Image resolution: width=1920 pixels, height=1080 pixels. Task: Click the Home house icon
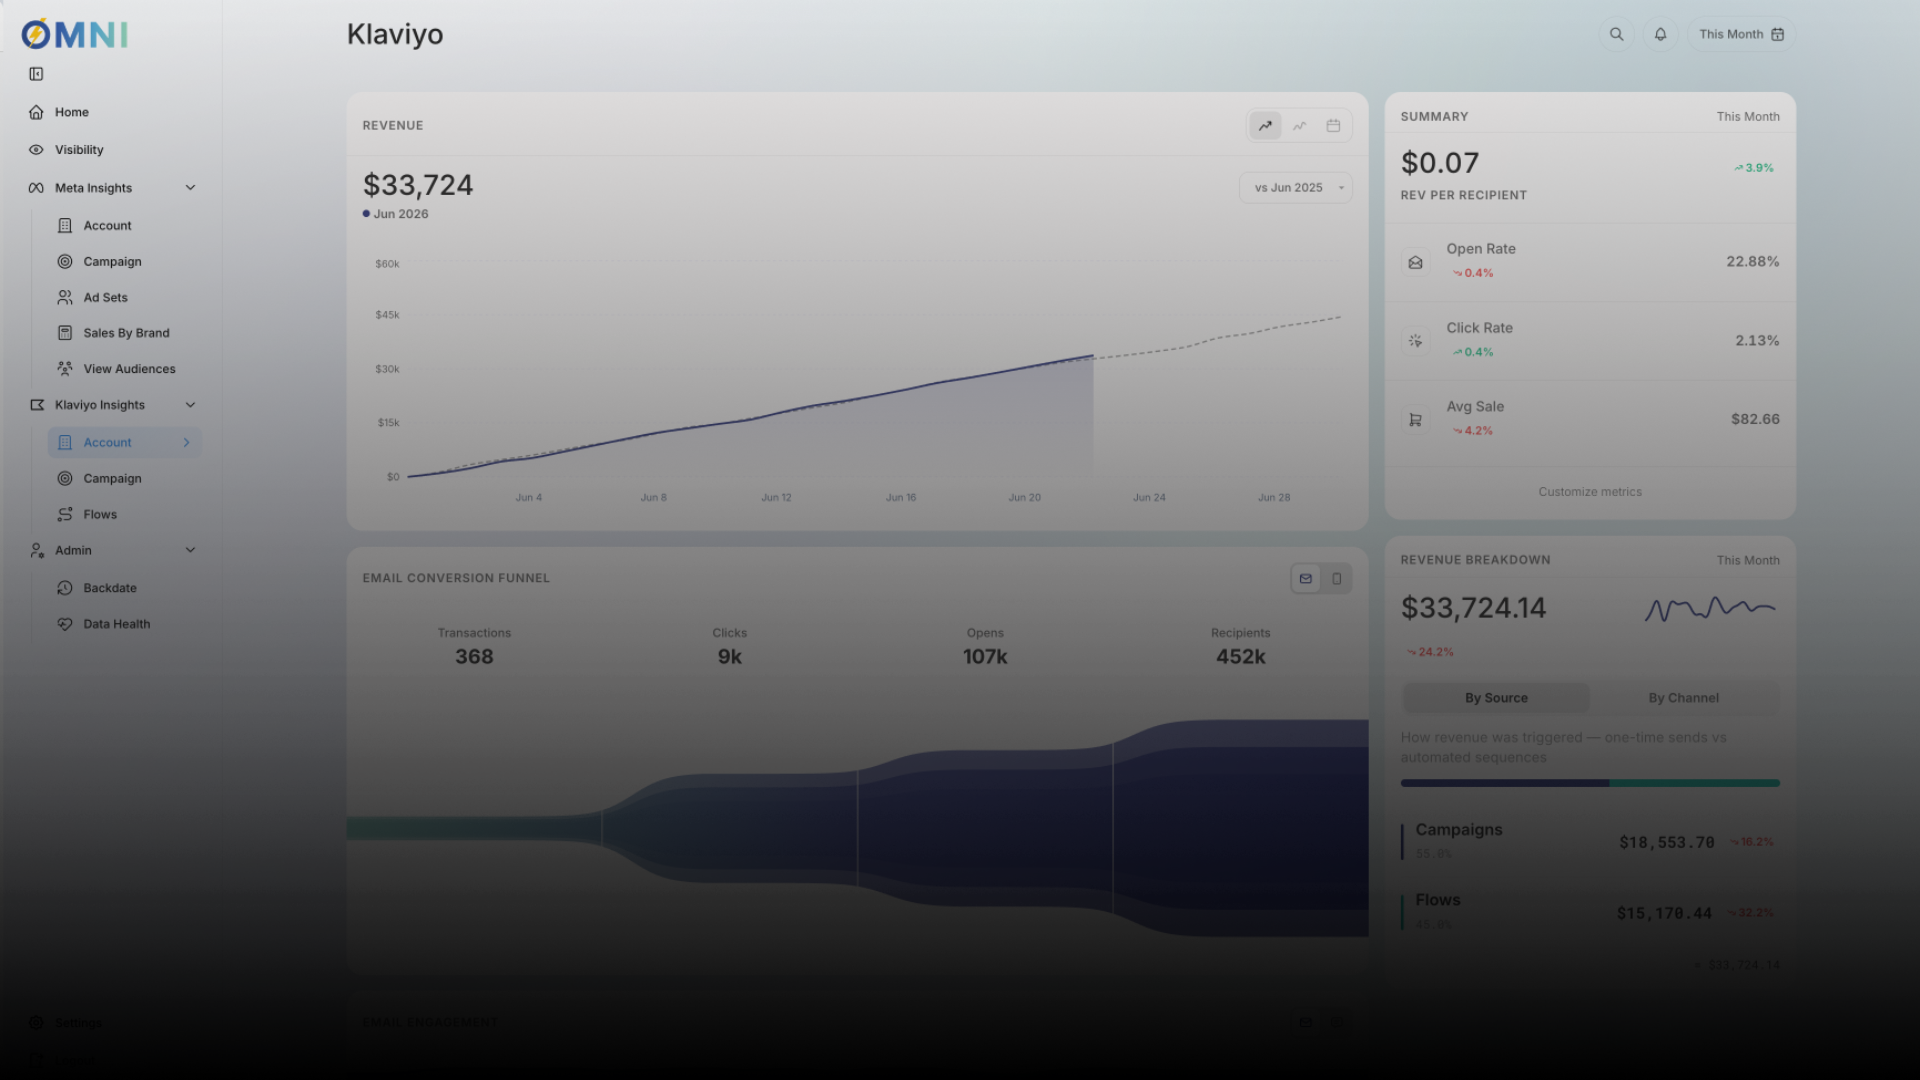pyautogui.click(x=36, y=112)
